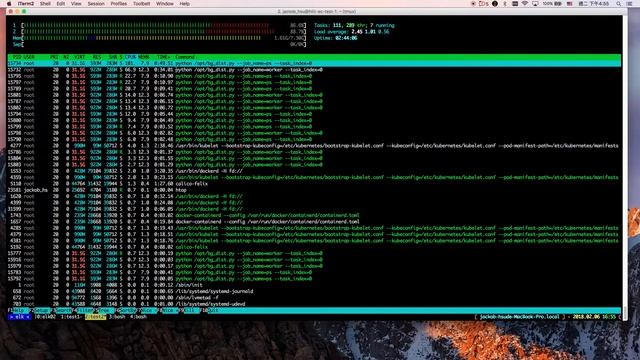Switch to tmux window 4:bash
The width and height of the screenshot is (640, 360).
tap(138, 317)
